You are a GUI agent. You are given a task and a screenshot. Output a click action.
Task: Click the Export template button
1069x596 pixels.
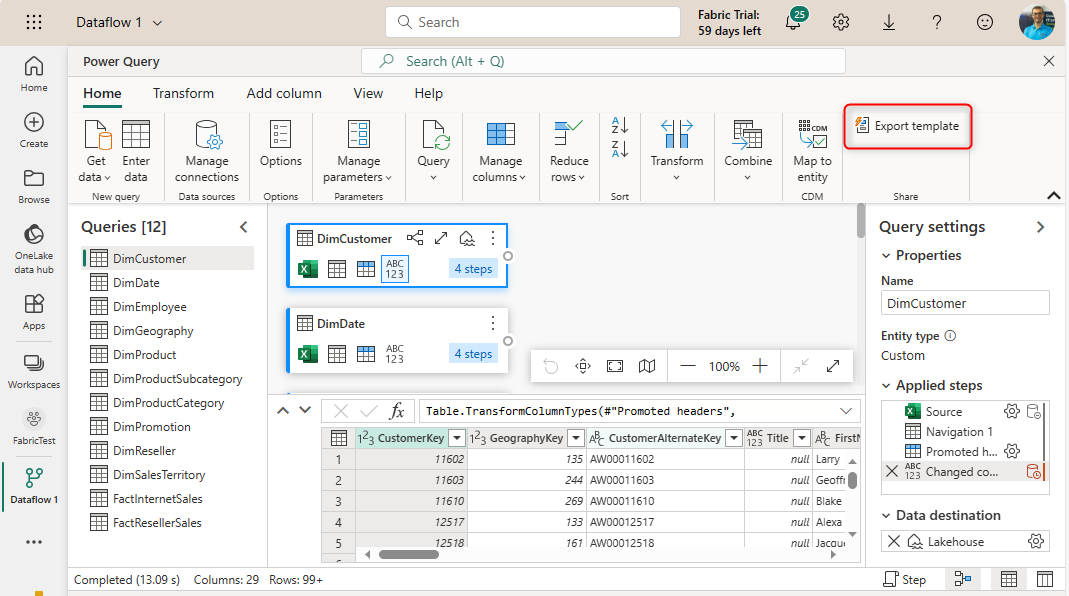pos(907,126)
